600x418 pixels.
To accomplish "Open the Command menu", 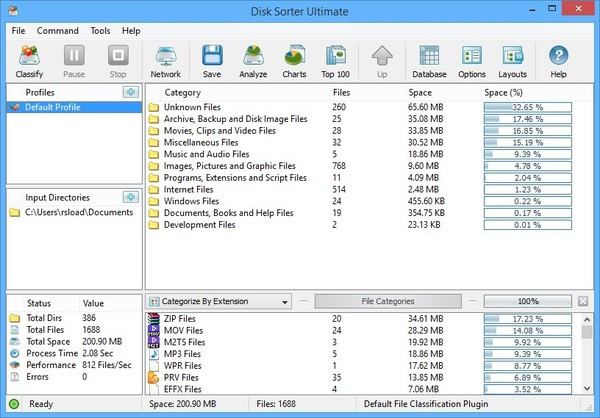I will [57, 31].
